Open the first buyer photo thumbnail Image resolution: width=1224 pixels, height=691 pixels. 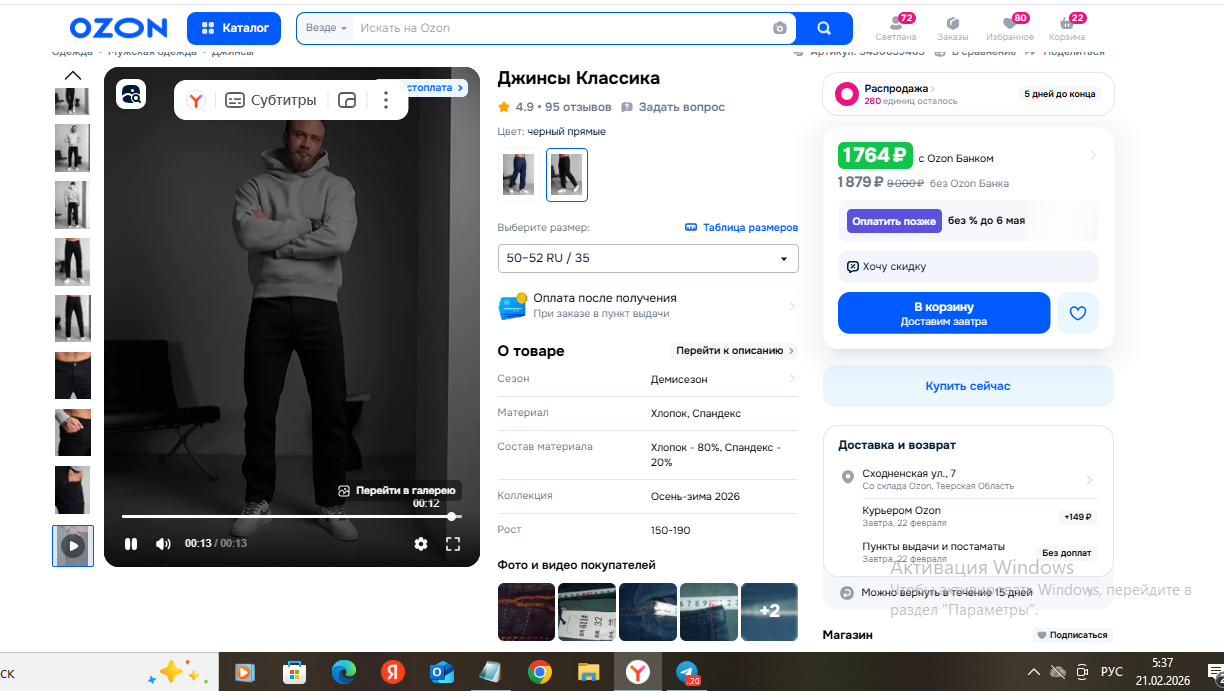pos(526,612)
